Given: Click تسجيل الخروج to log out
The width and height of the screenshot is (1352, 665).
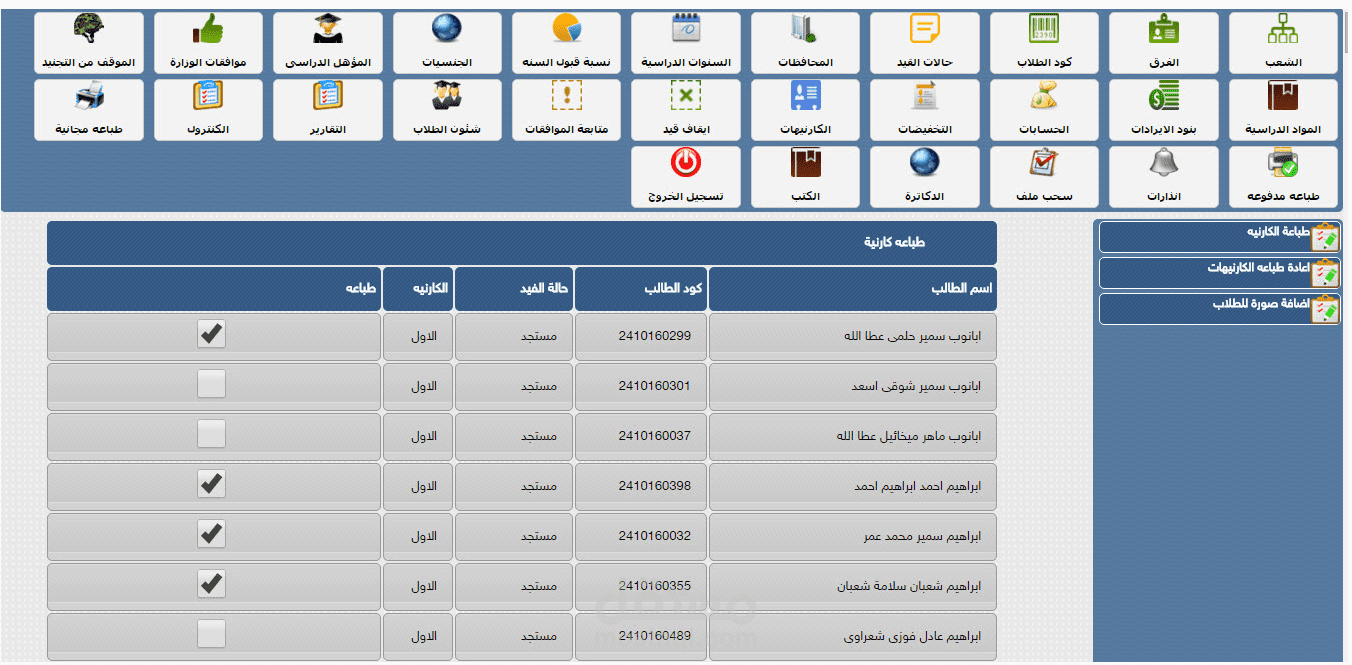Looking at the screenshot, I should 685,176.
